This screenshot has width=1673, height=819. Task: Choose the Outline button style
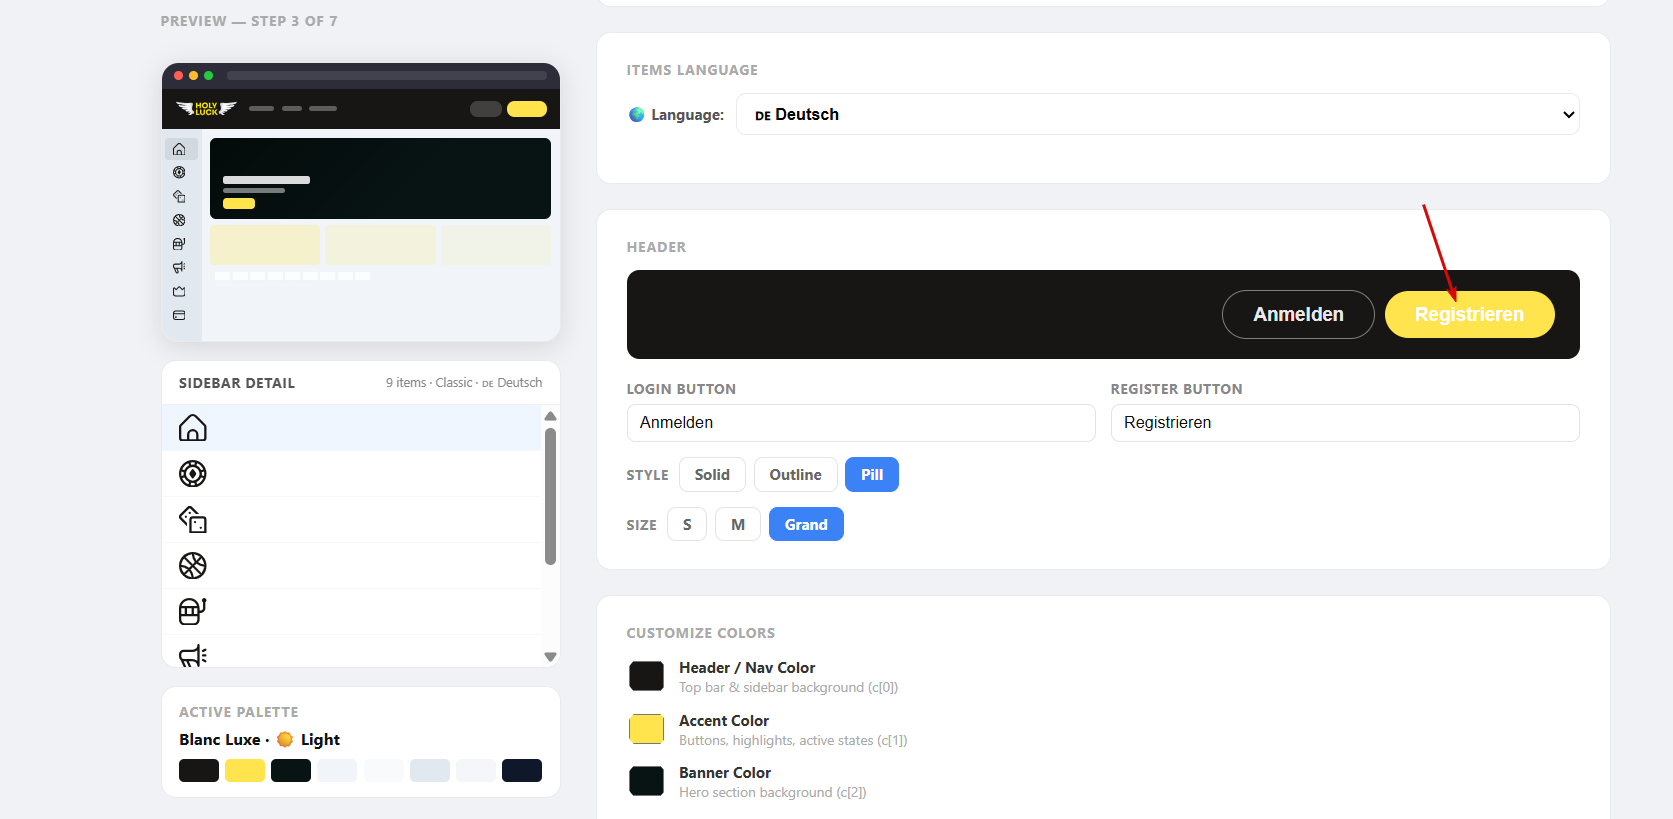(x=795, y=475)
